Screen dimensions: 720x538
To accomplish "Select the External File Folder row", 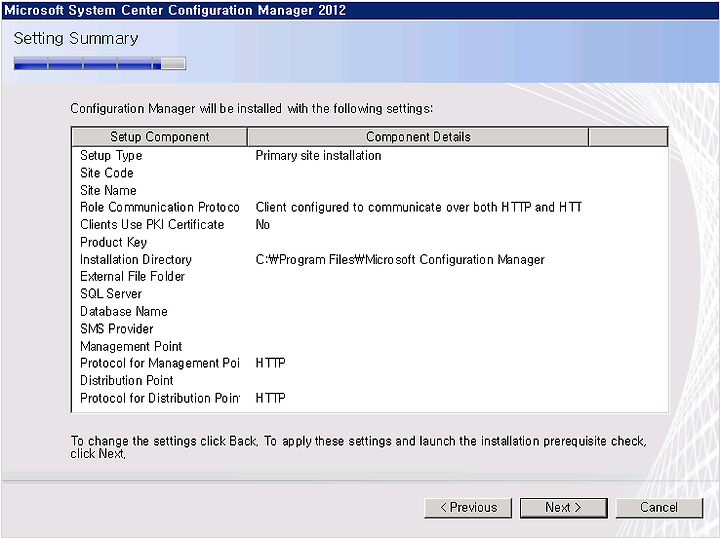I will (370, 277).
